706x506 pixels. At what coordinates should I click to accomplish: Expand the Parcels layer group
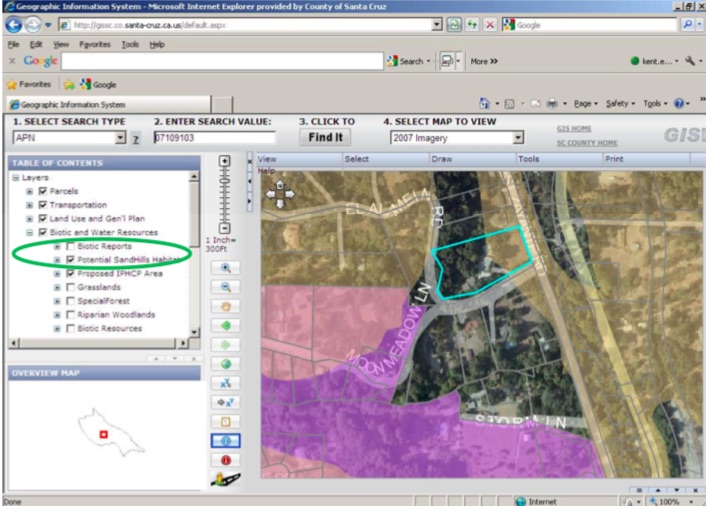pos(29,191)
